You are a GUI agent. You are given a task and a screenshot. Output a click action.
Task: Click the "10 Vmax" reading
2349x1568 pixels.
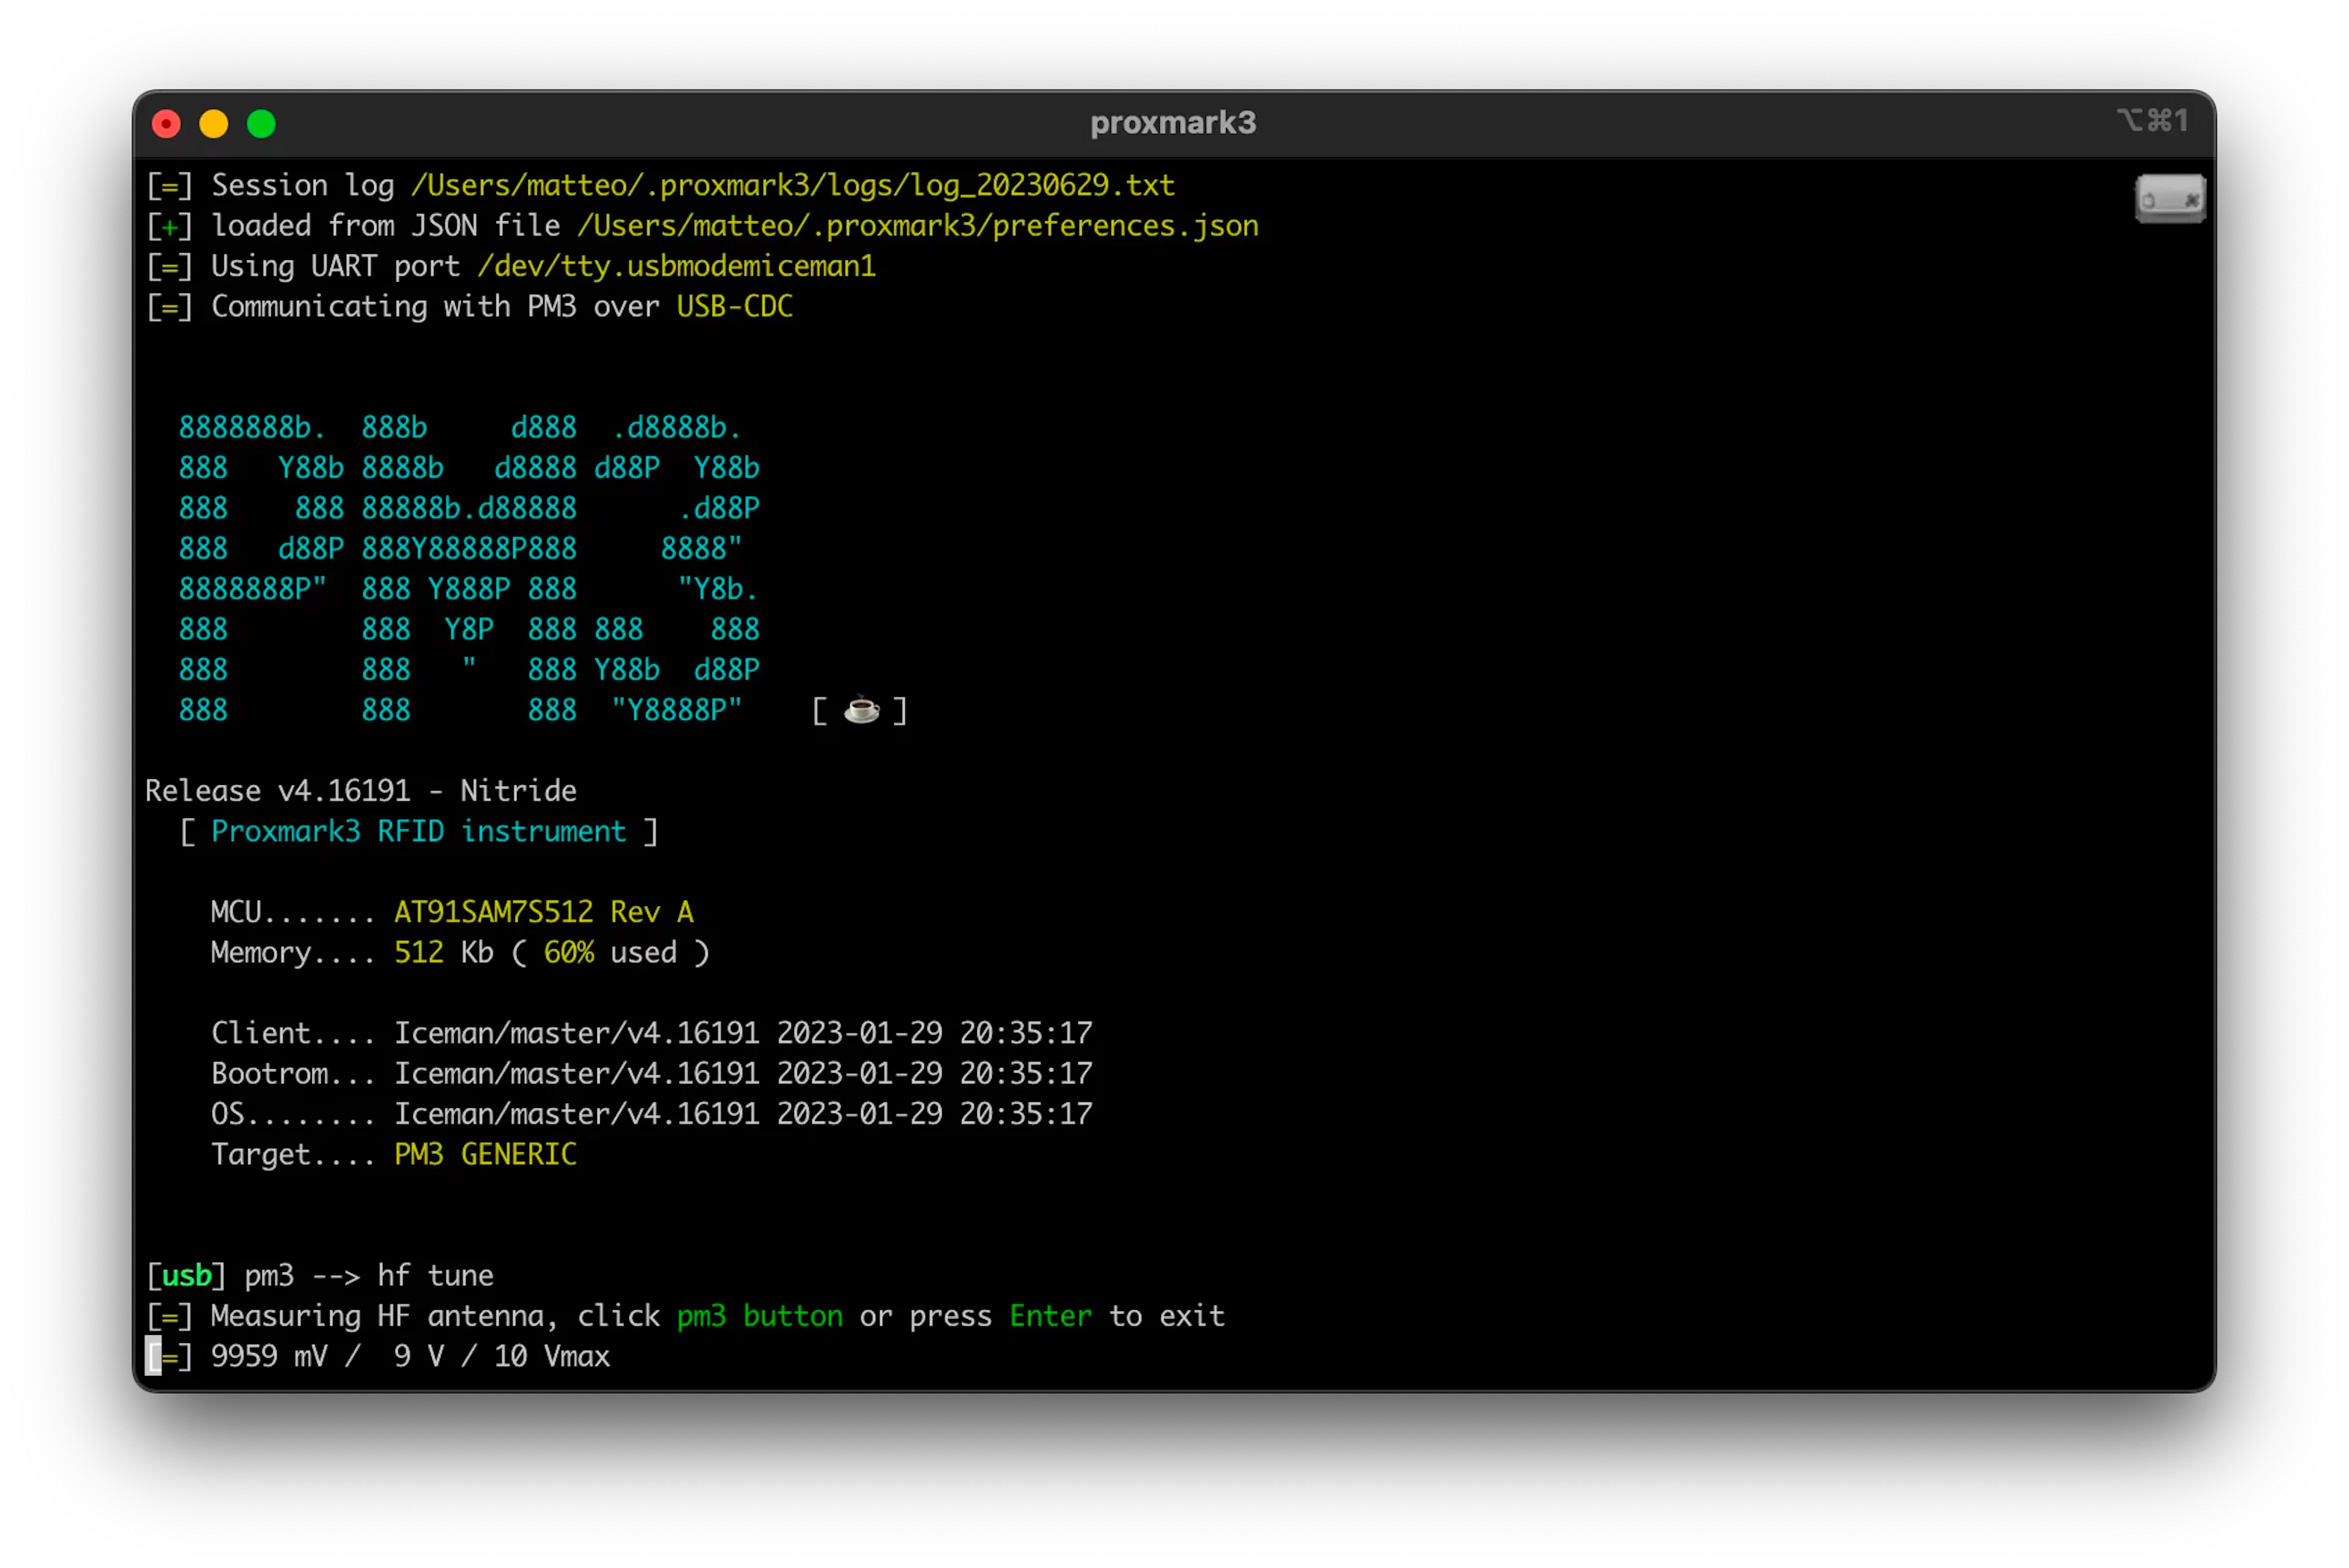(552, 1356)
